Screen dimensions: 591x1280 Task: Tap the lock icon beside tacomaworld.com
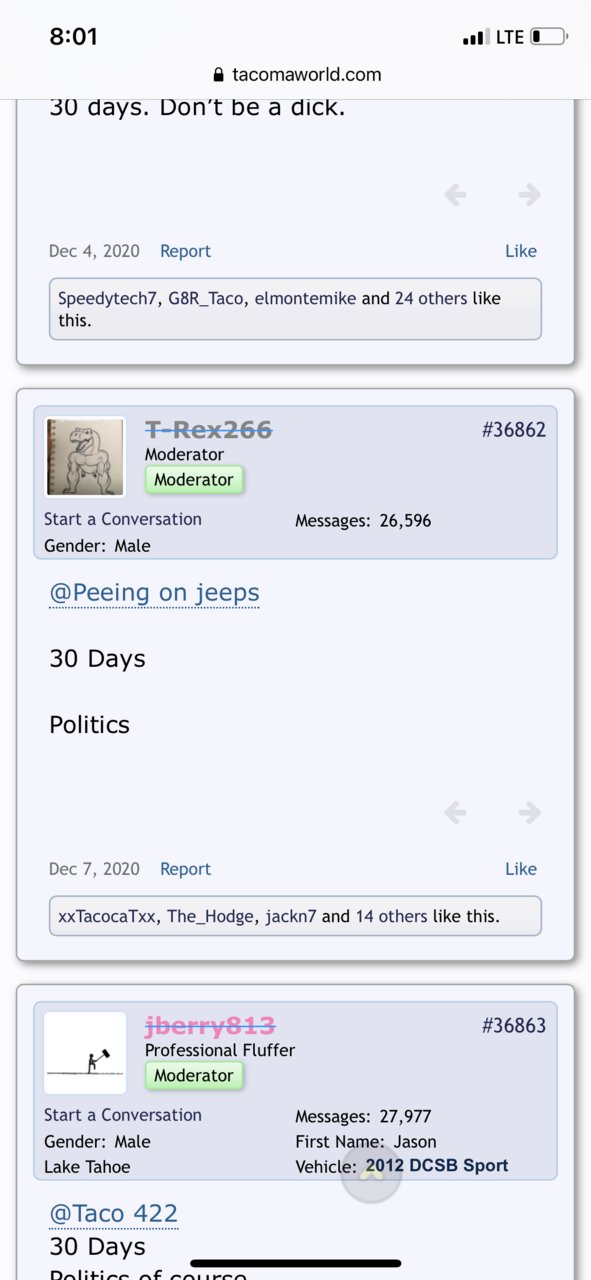pyautogui.click(x=219, y=75)
